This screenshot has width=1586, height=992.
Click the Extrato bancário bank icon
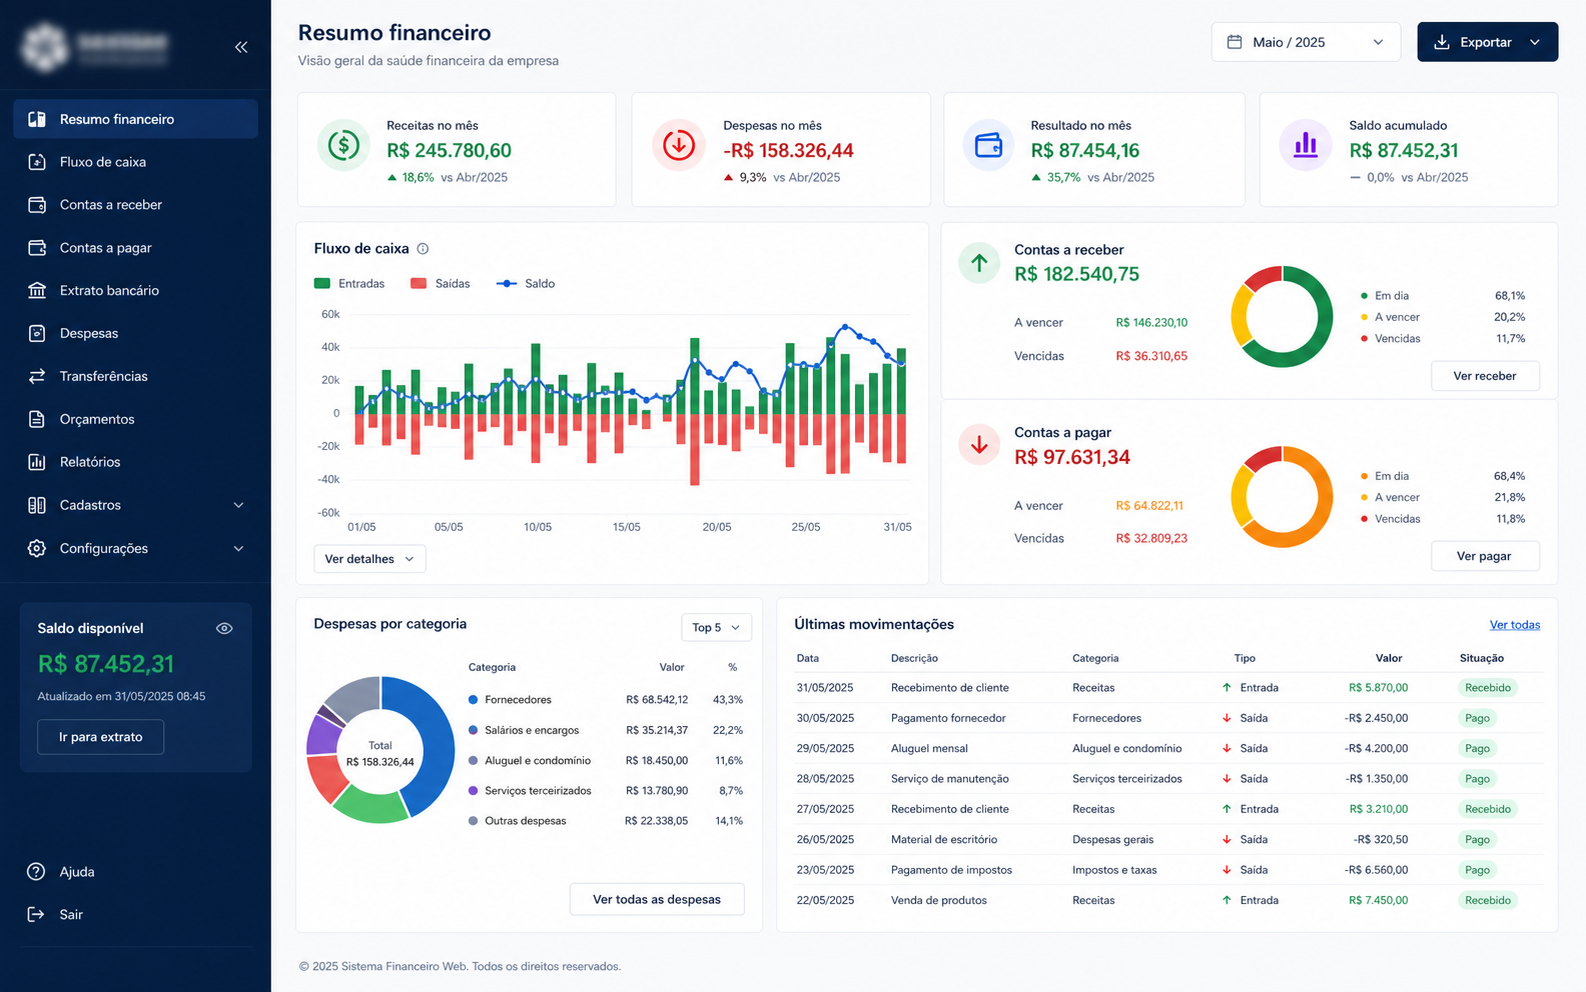(37, 291)
